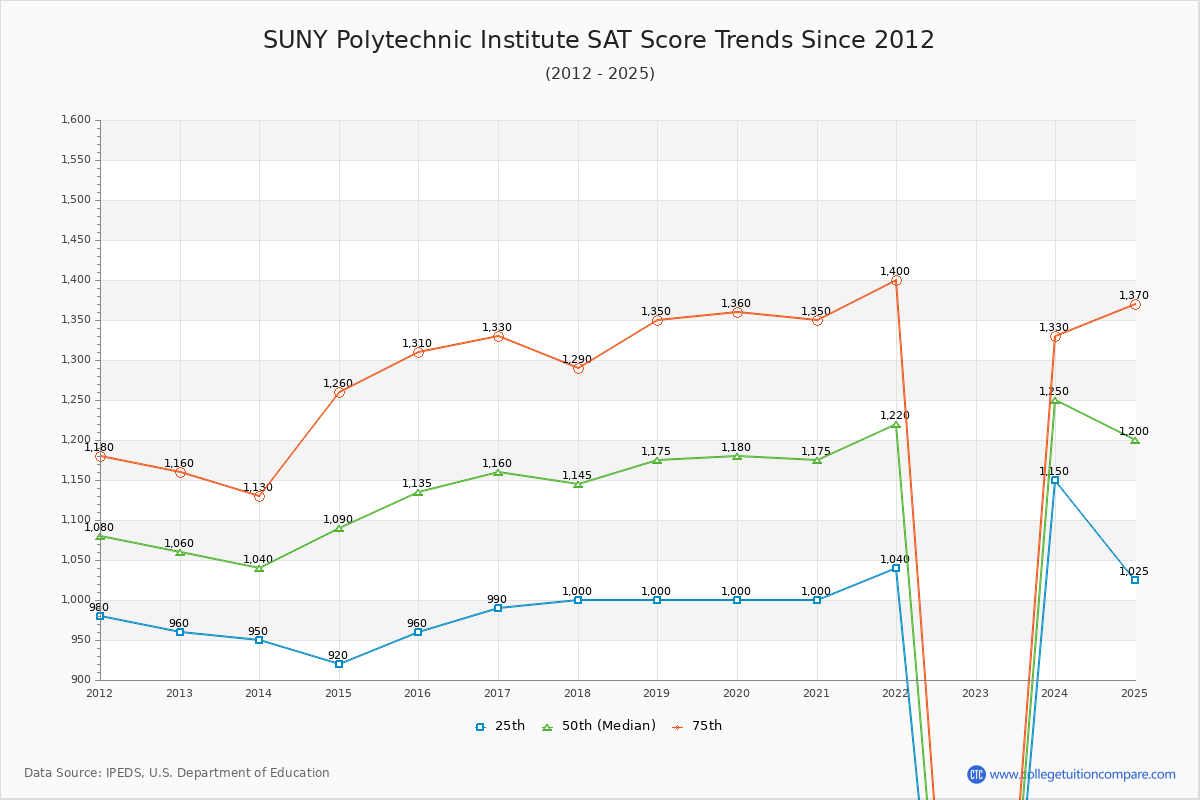The width and height of the screenshot is (1200, 800).
Task: Click the 1,250 y-axis label
Action: tap(76, 400)
